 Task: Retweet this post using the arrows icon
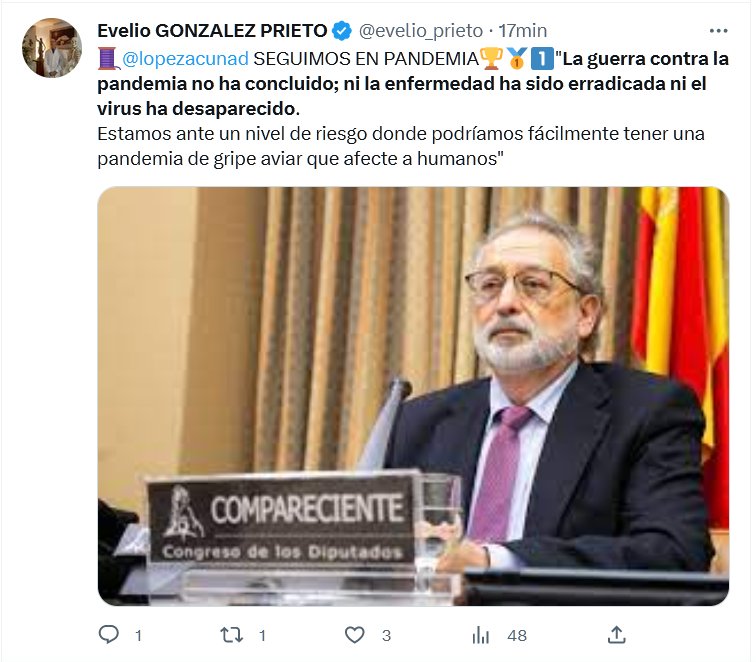(x=231, y=635)
